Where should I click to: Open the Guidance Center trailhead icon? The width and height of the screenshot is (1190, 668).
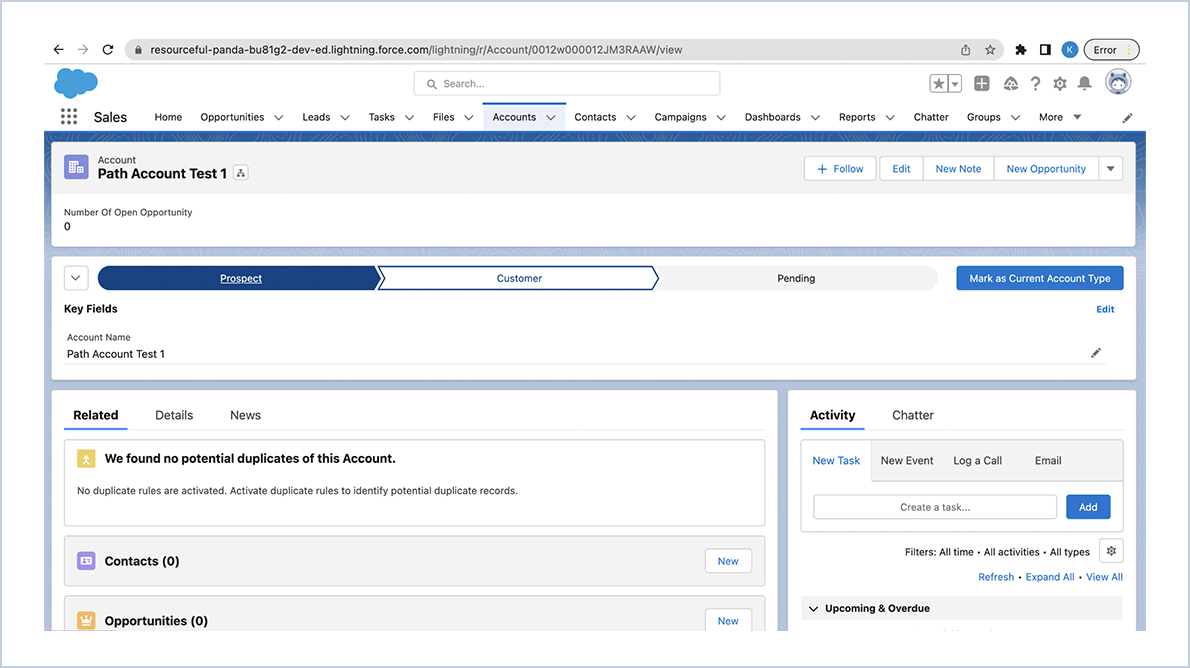pos(1010,84)
